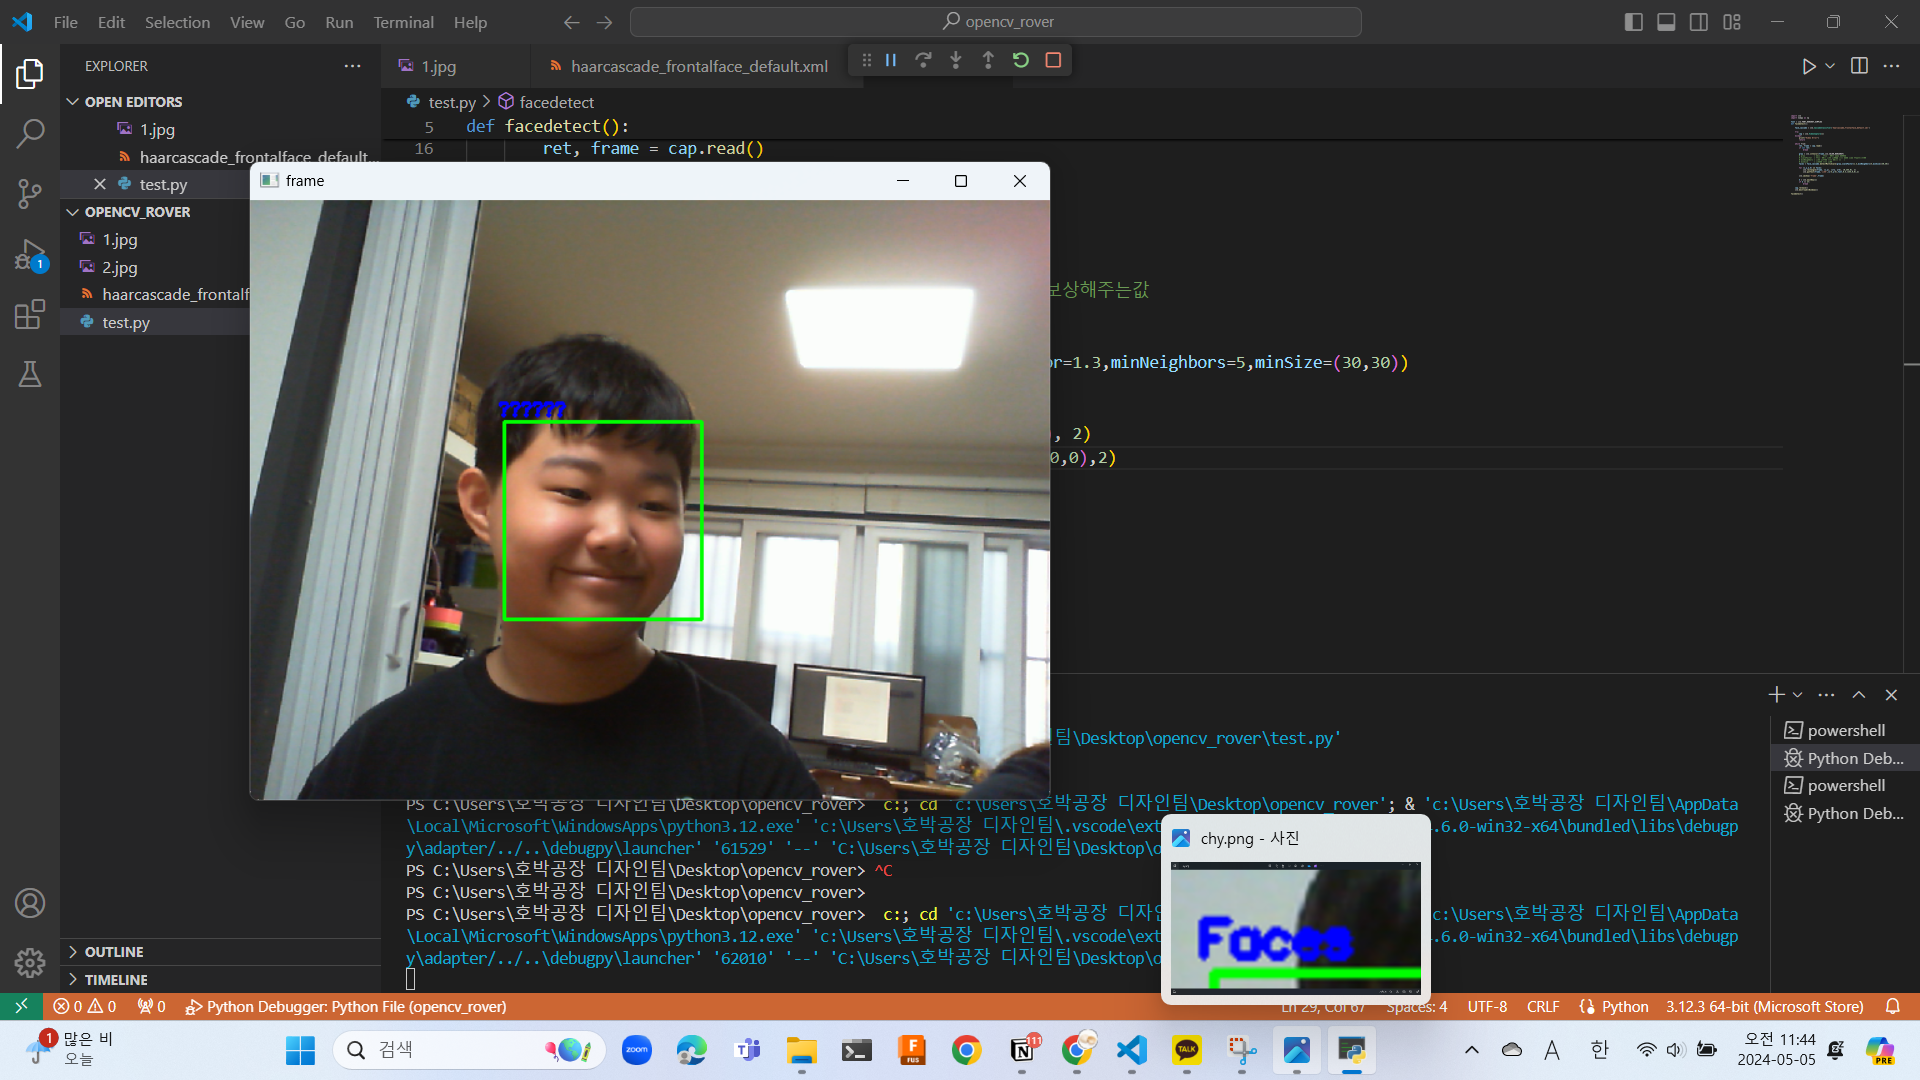
Task: Open editor More Actions menu
Action: pos(1891,66)
